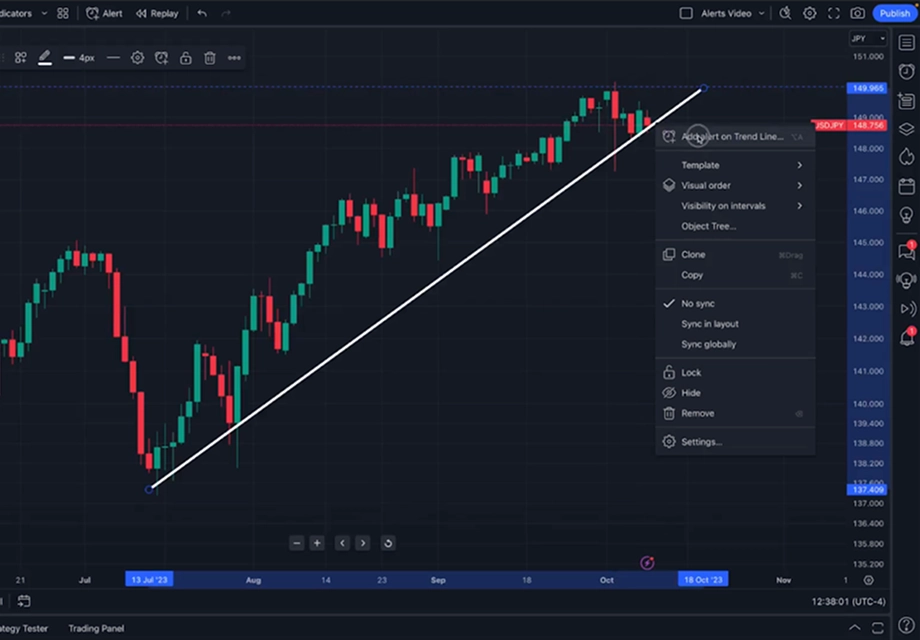Open Ideas lightbulb icon in right sidebar
This screenshot has height=640, width=920.
click(907, 215)
